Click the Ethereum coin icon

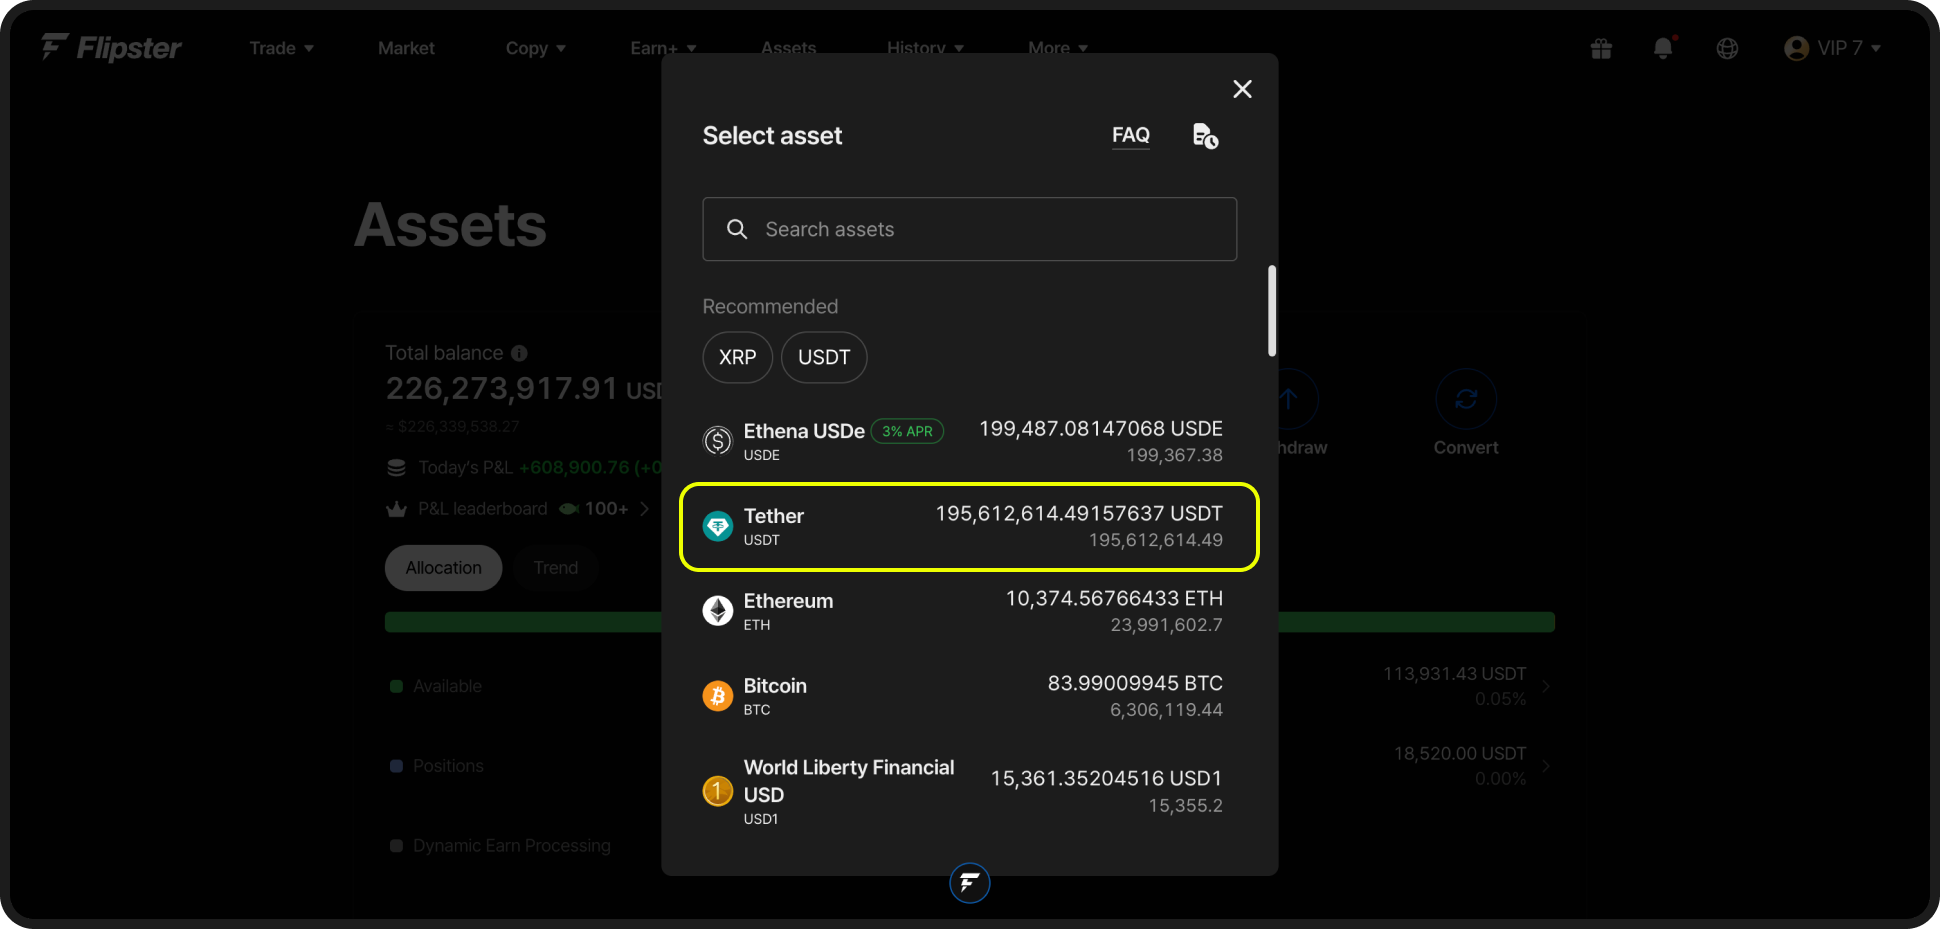718,611
